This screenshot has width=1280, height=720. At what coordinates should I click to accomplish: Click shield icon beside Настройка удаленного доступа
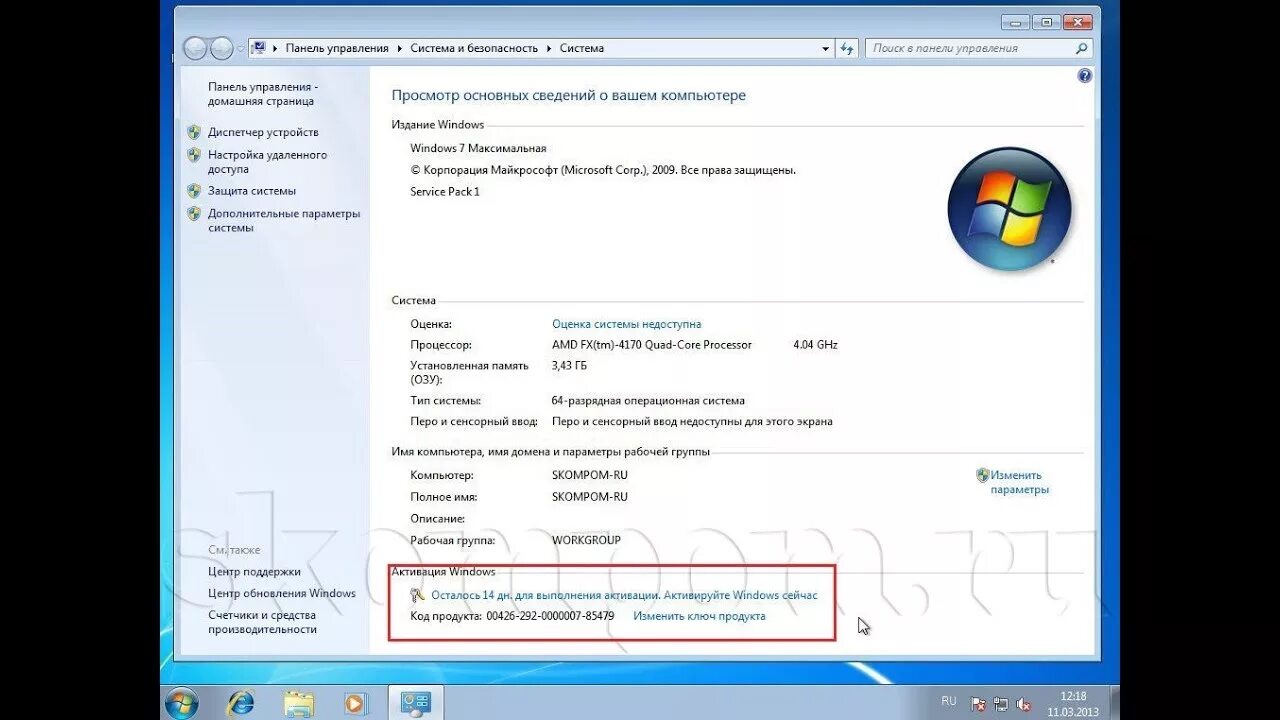(194, 155)
